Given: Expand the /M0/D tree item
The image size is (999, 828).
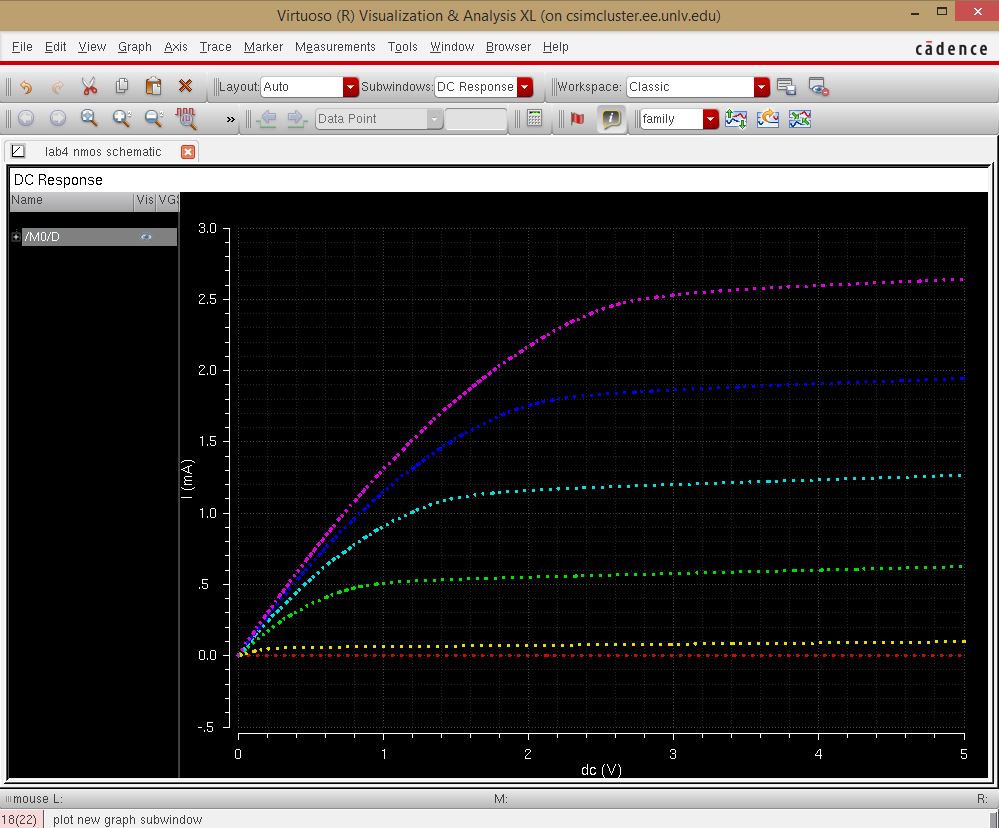Looking at the screenshot, I should (16, 237).
